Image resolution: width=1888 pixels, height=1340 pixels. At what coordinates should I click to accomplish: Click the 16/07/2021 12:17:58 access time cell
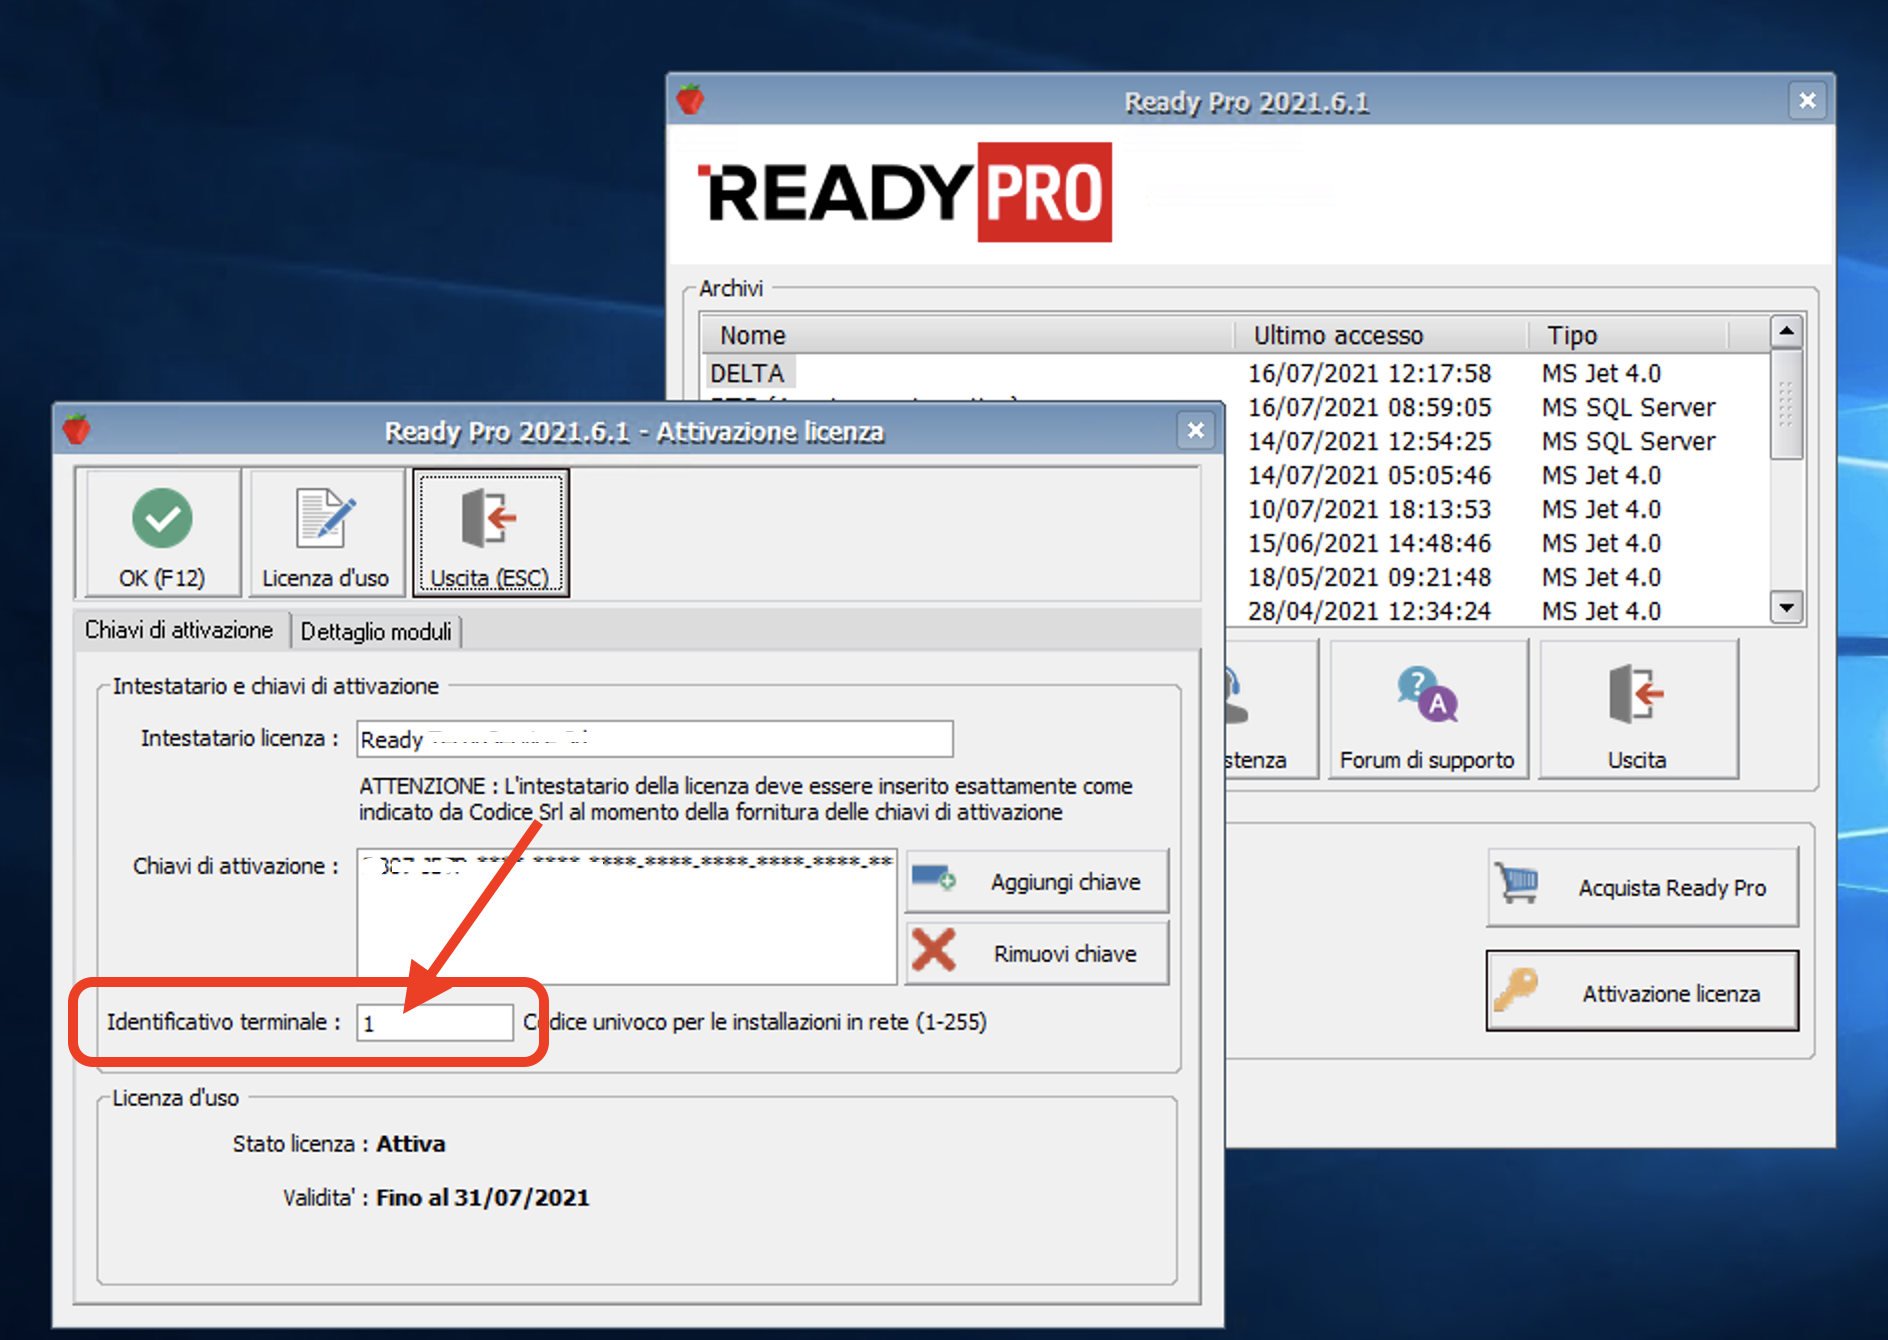click(x=1369, y=373)
